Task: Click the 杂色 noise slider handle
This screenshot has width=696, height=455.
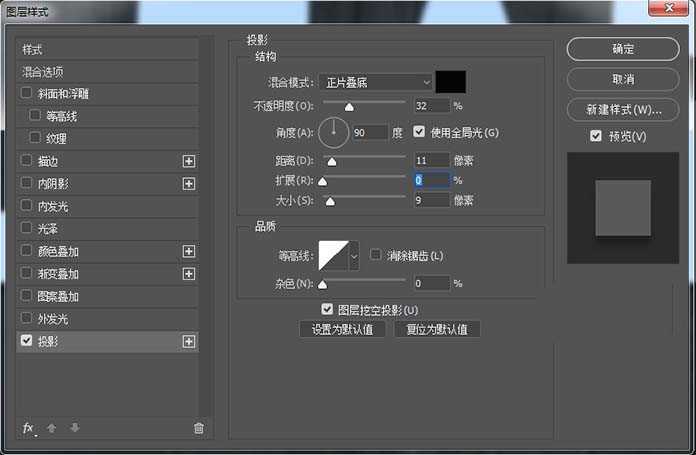Action: 323,285
